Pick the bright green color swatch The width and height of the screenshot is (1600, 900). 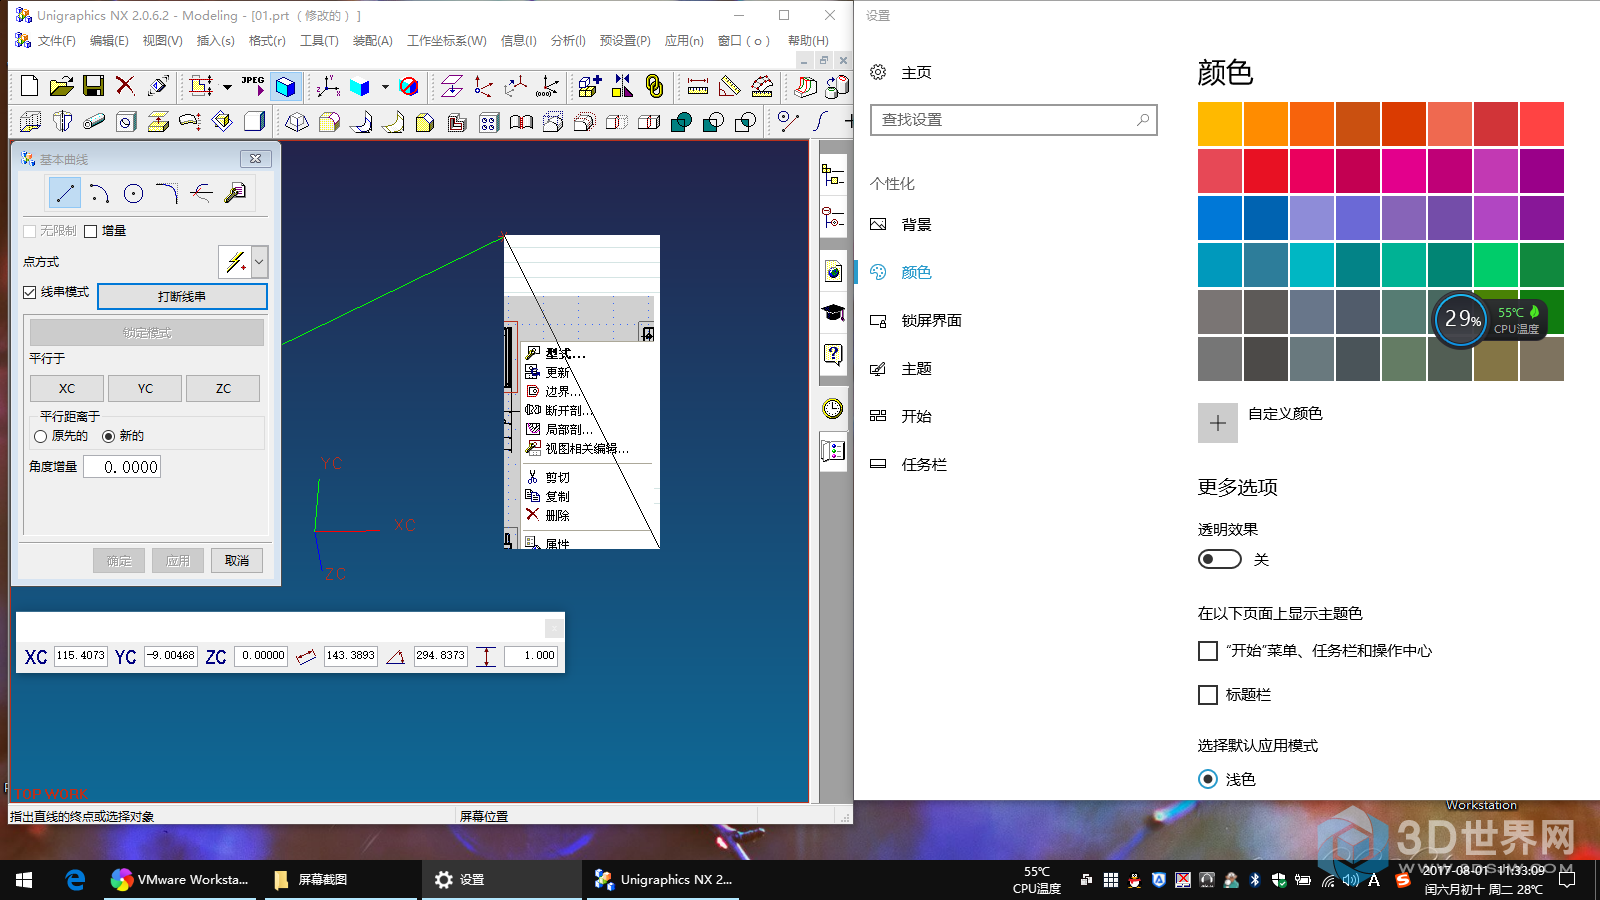1495,265
